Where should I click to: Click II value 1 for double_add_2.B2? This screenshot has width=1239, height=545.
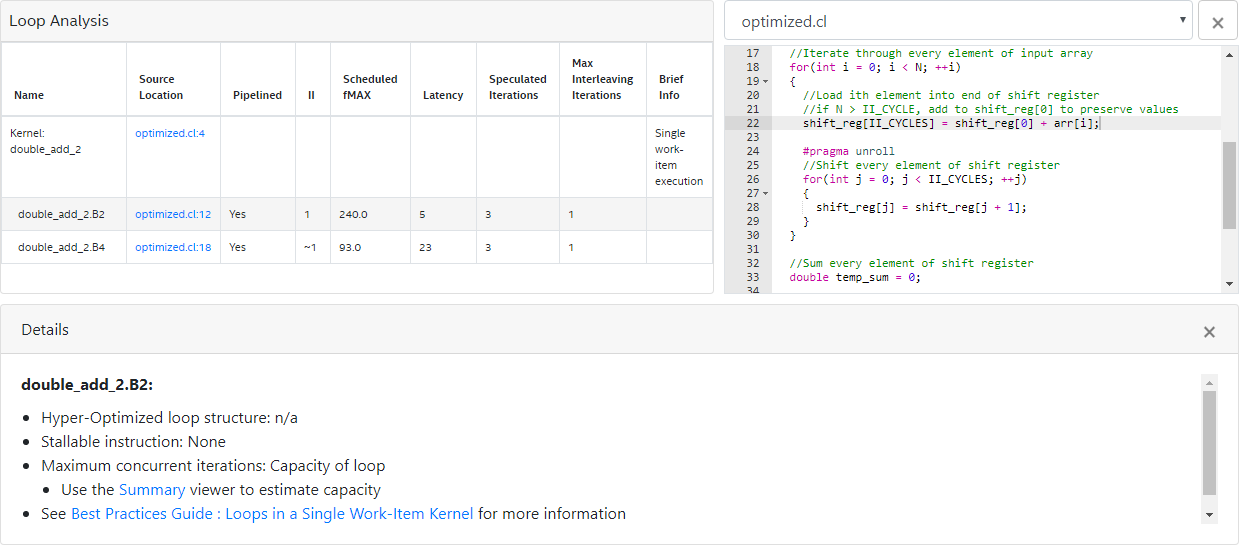click(308, 214)
